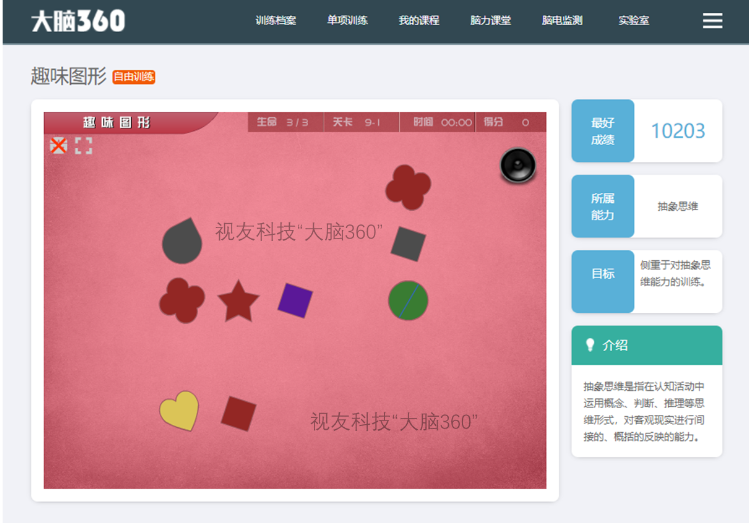749x523 pixels.
Task: Click the red square shape
Action: click(238, 413)
